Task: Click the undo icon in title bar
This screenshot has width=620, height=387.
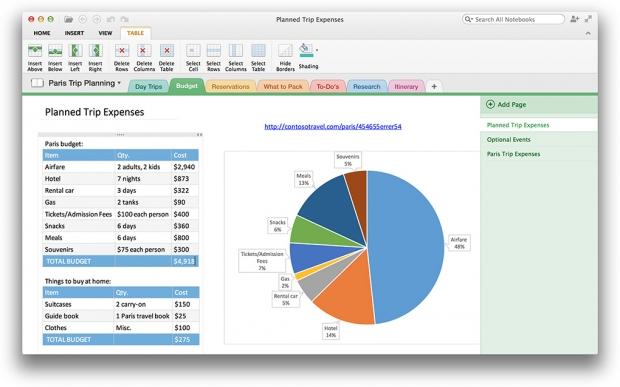Action: [x=111, y=19]
